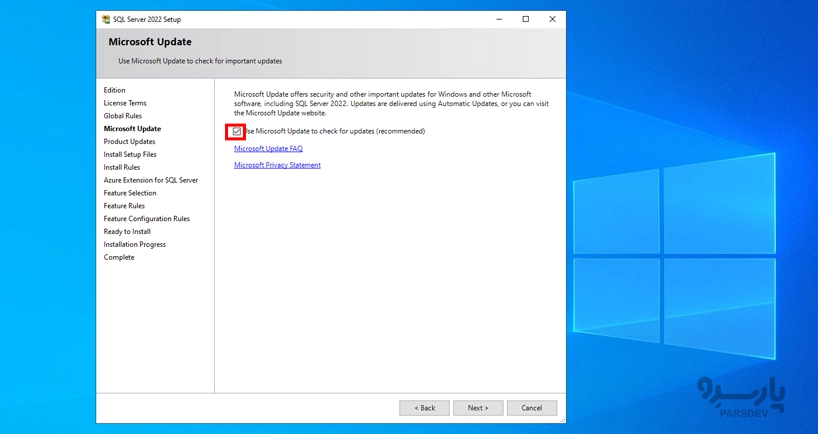818x434 pixels.
Task: Open the Microsoft Update FAQ link
Action: (268, 149)
